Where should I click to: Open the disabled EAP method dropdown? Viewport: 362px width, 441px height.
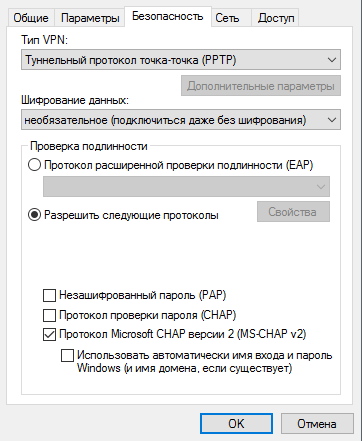pos(186,187)
